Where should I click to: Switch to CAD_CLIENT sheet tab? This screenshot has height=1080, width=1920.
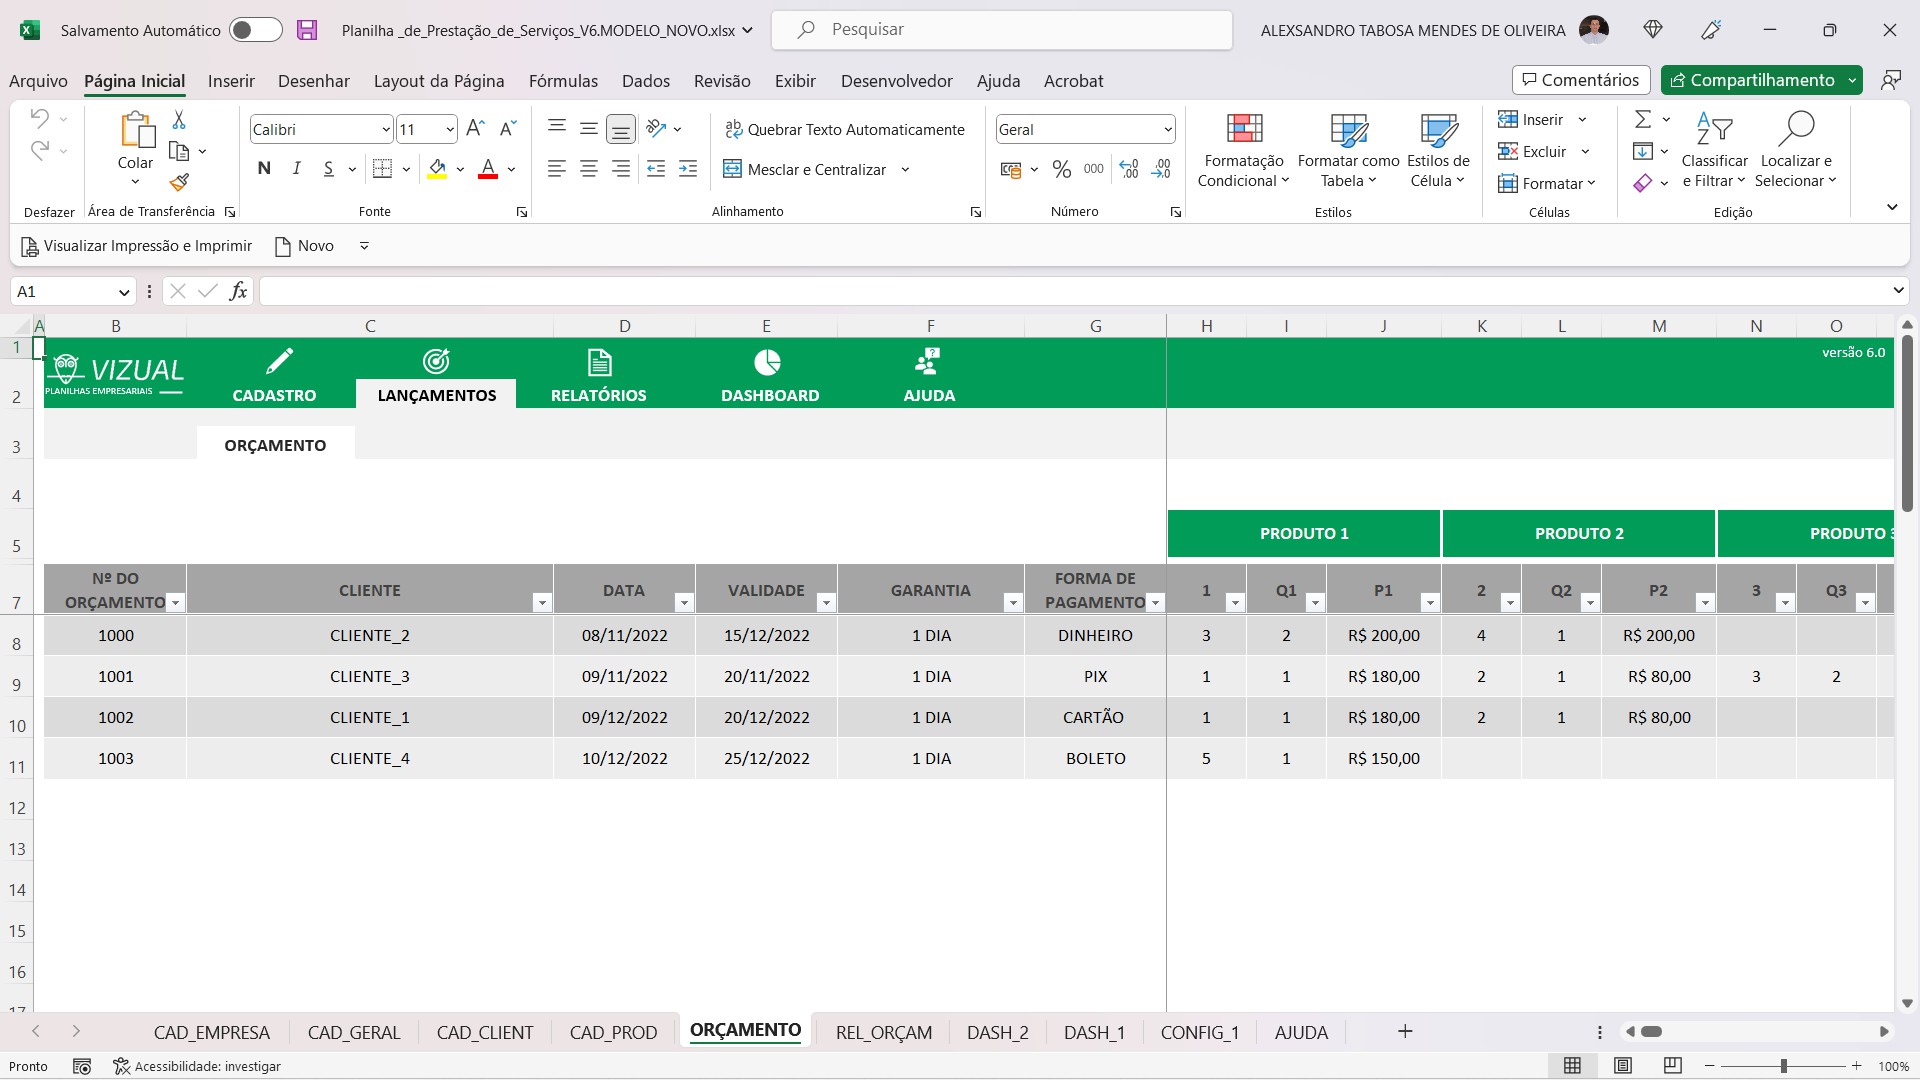(x=485, y=1032)
